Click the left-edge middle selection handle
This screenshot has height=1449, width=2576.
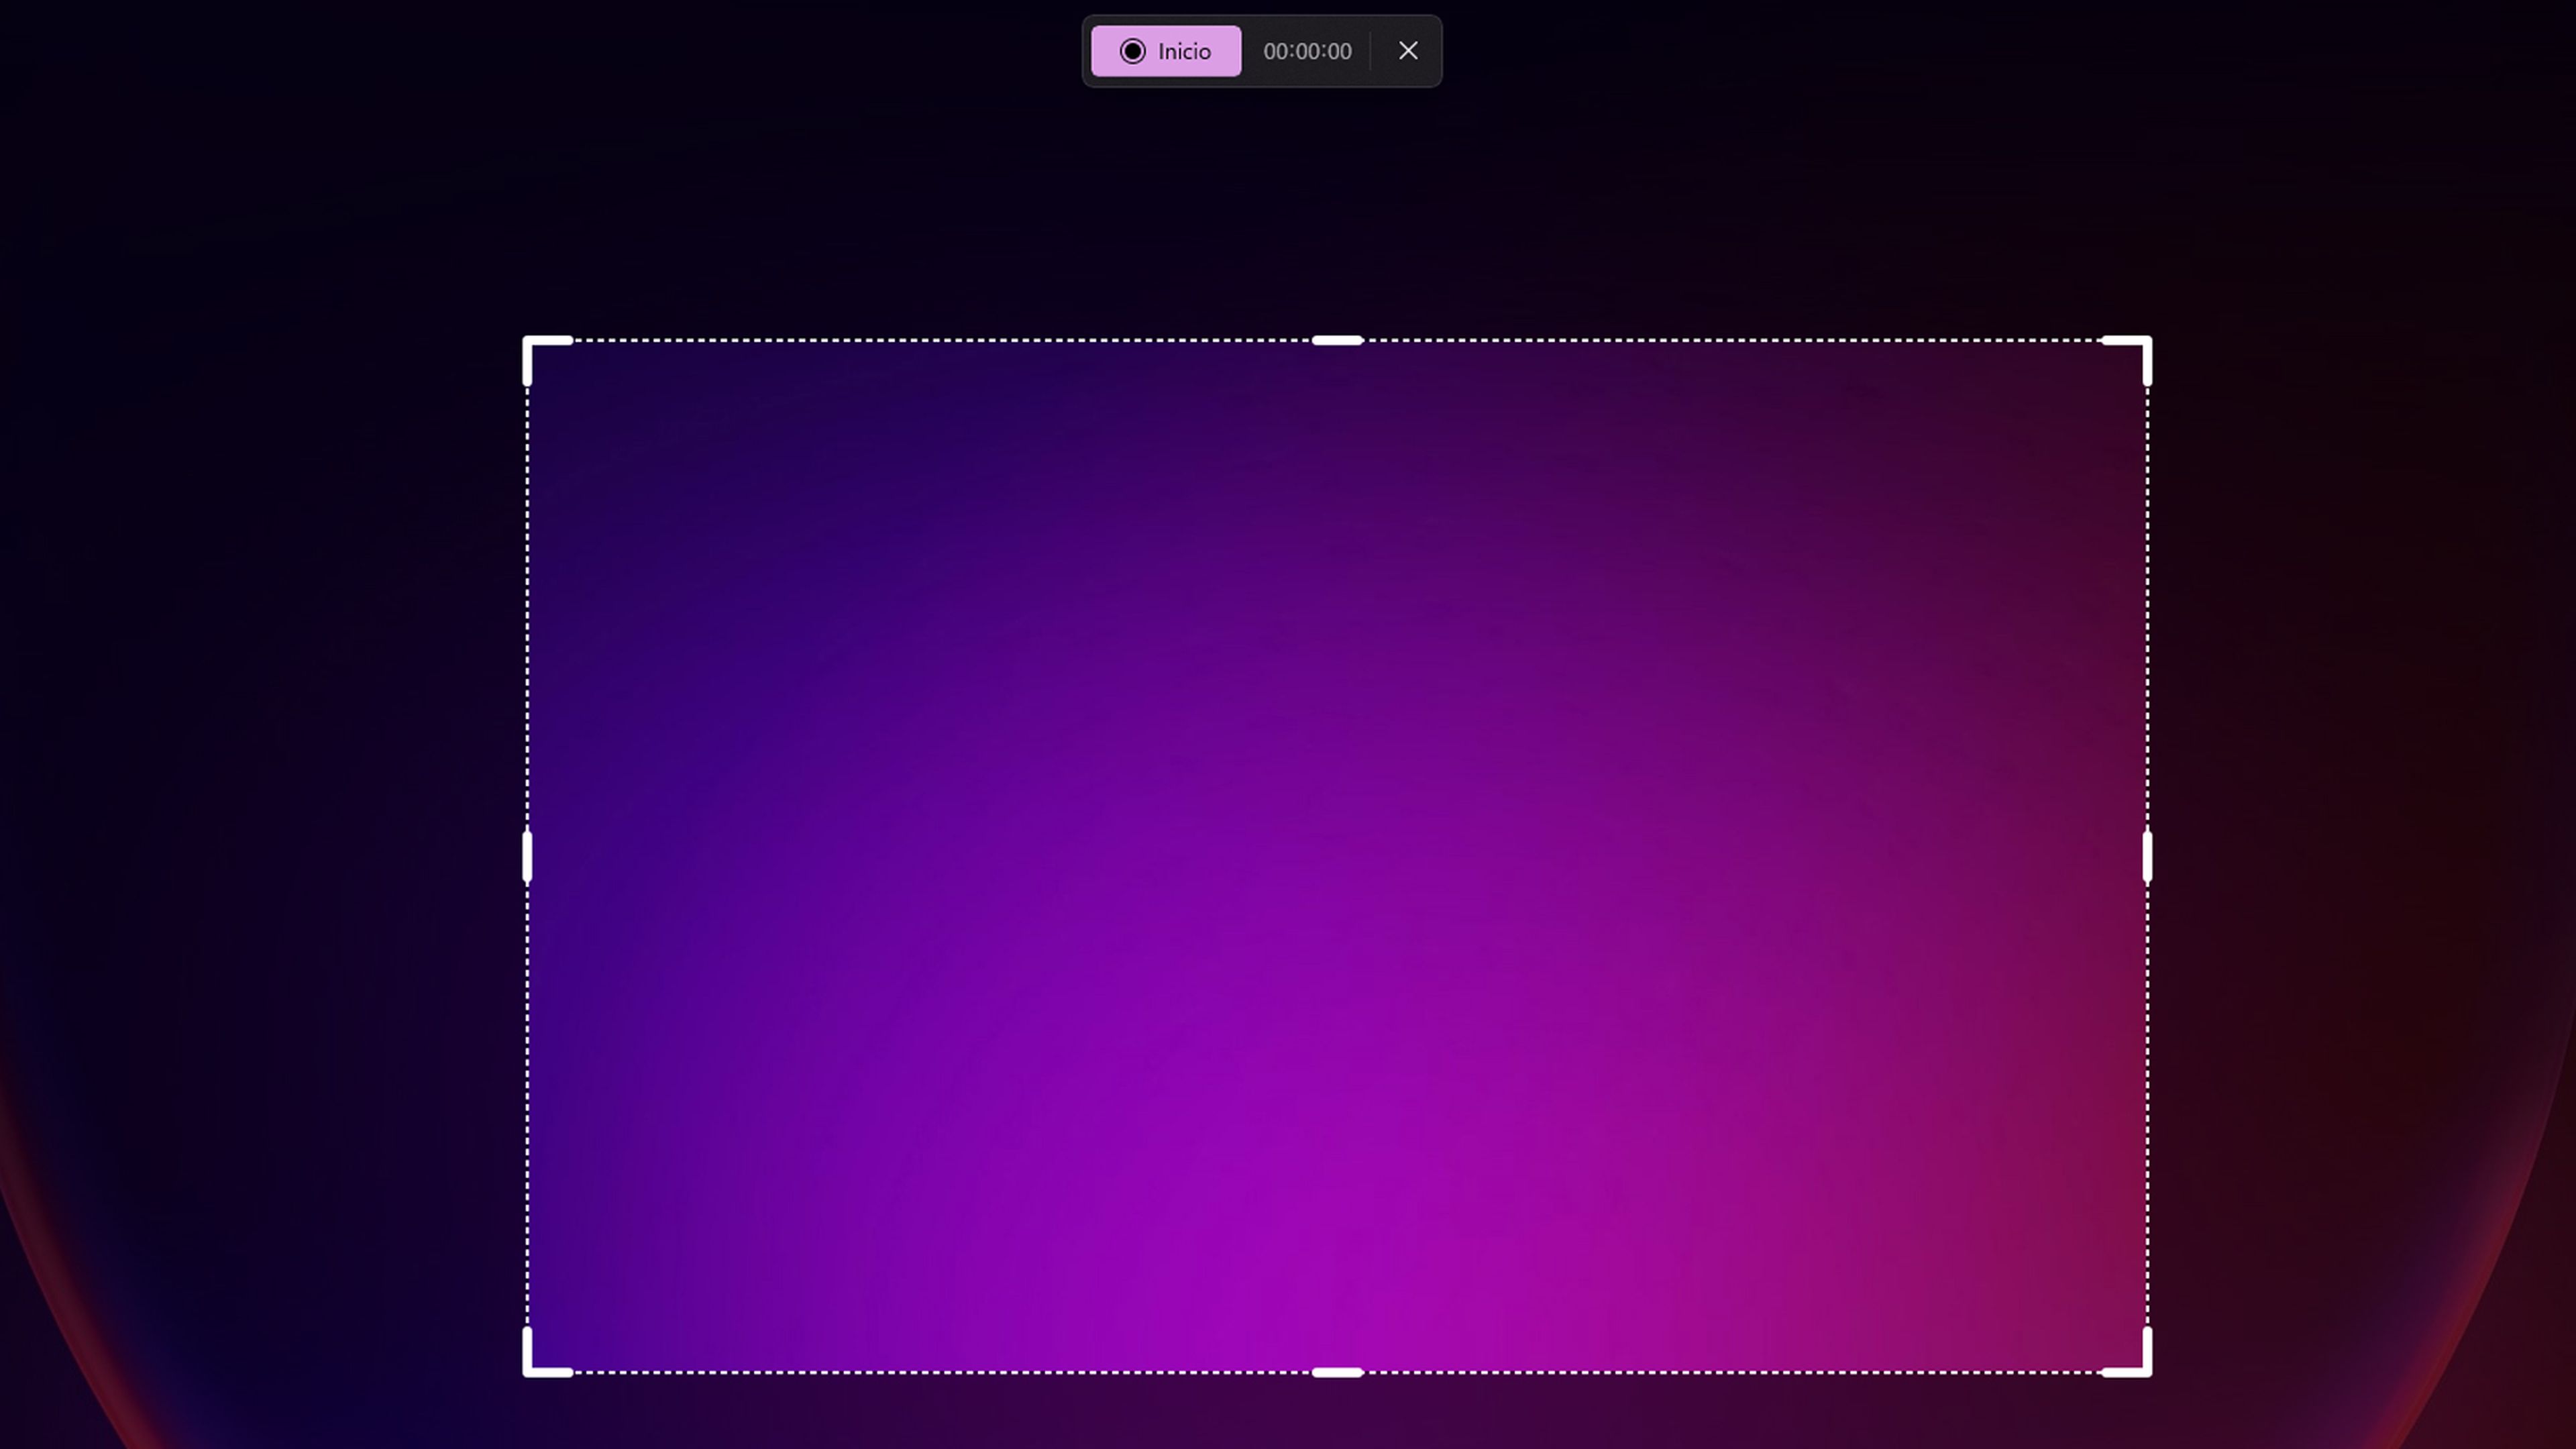coord(527,857)
